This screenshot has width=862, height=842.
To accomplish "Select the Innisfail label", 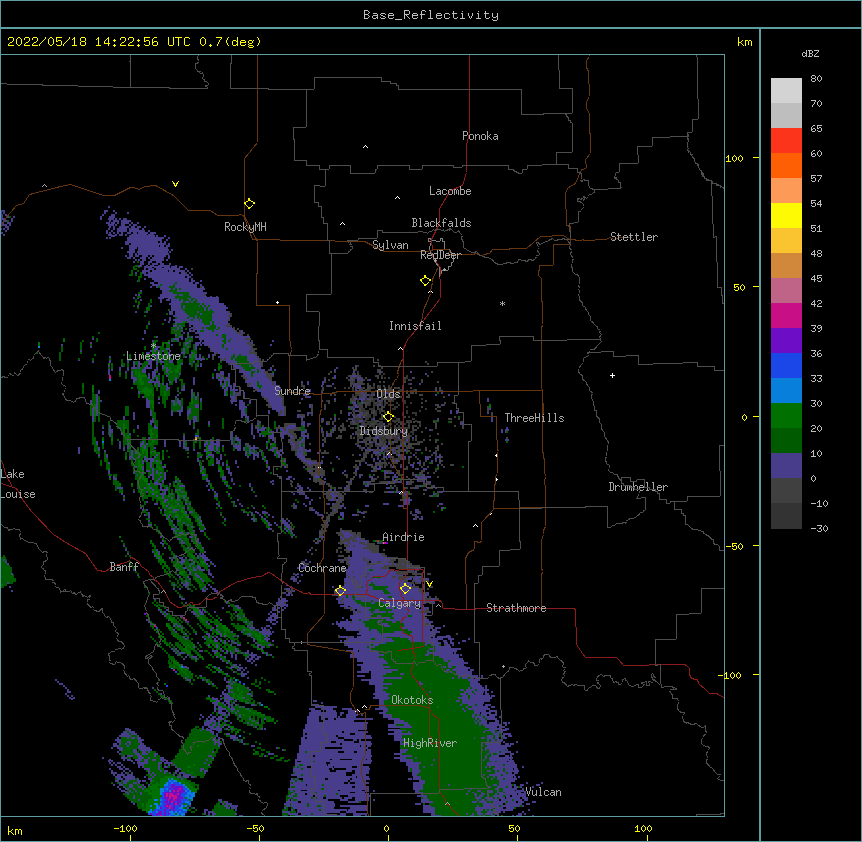I will tap(415, 326).
